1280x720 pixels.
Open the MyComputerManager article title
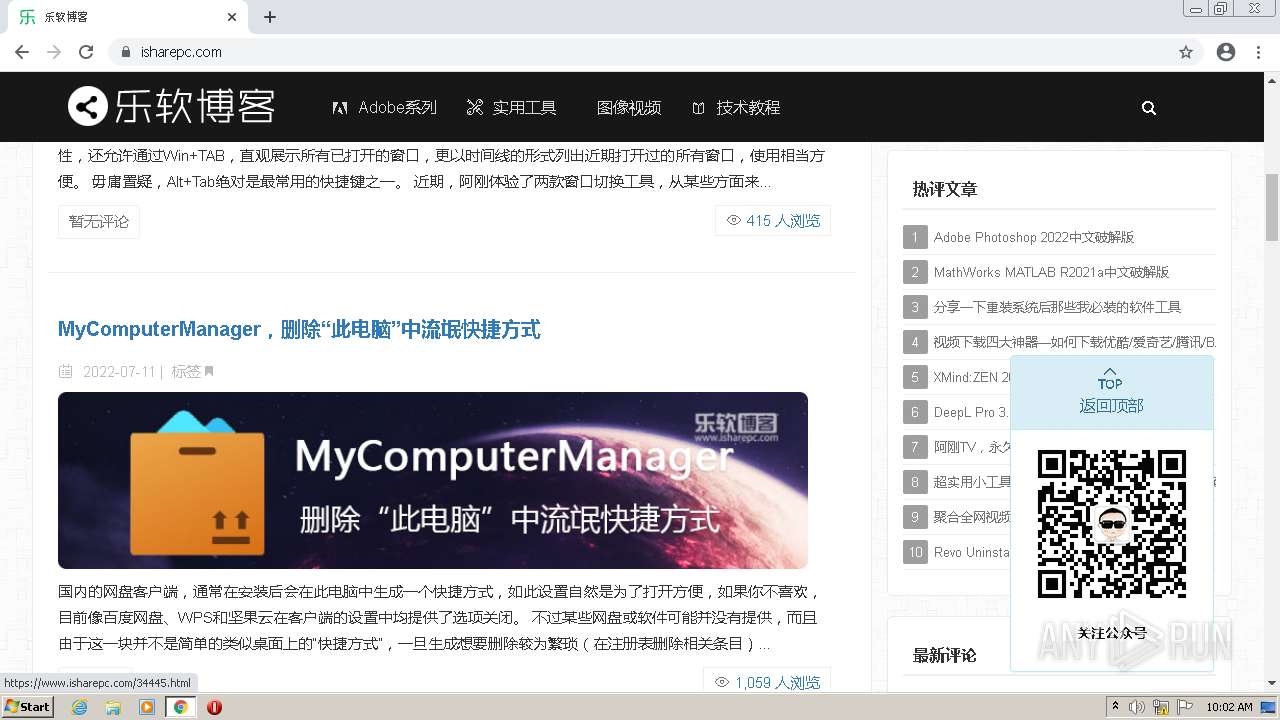coord(299,329)
